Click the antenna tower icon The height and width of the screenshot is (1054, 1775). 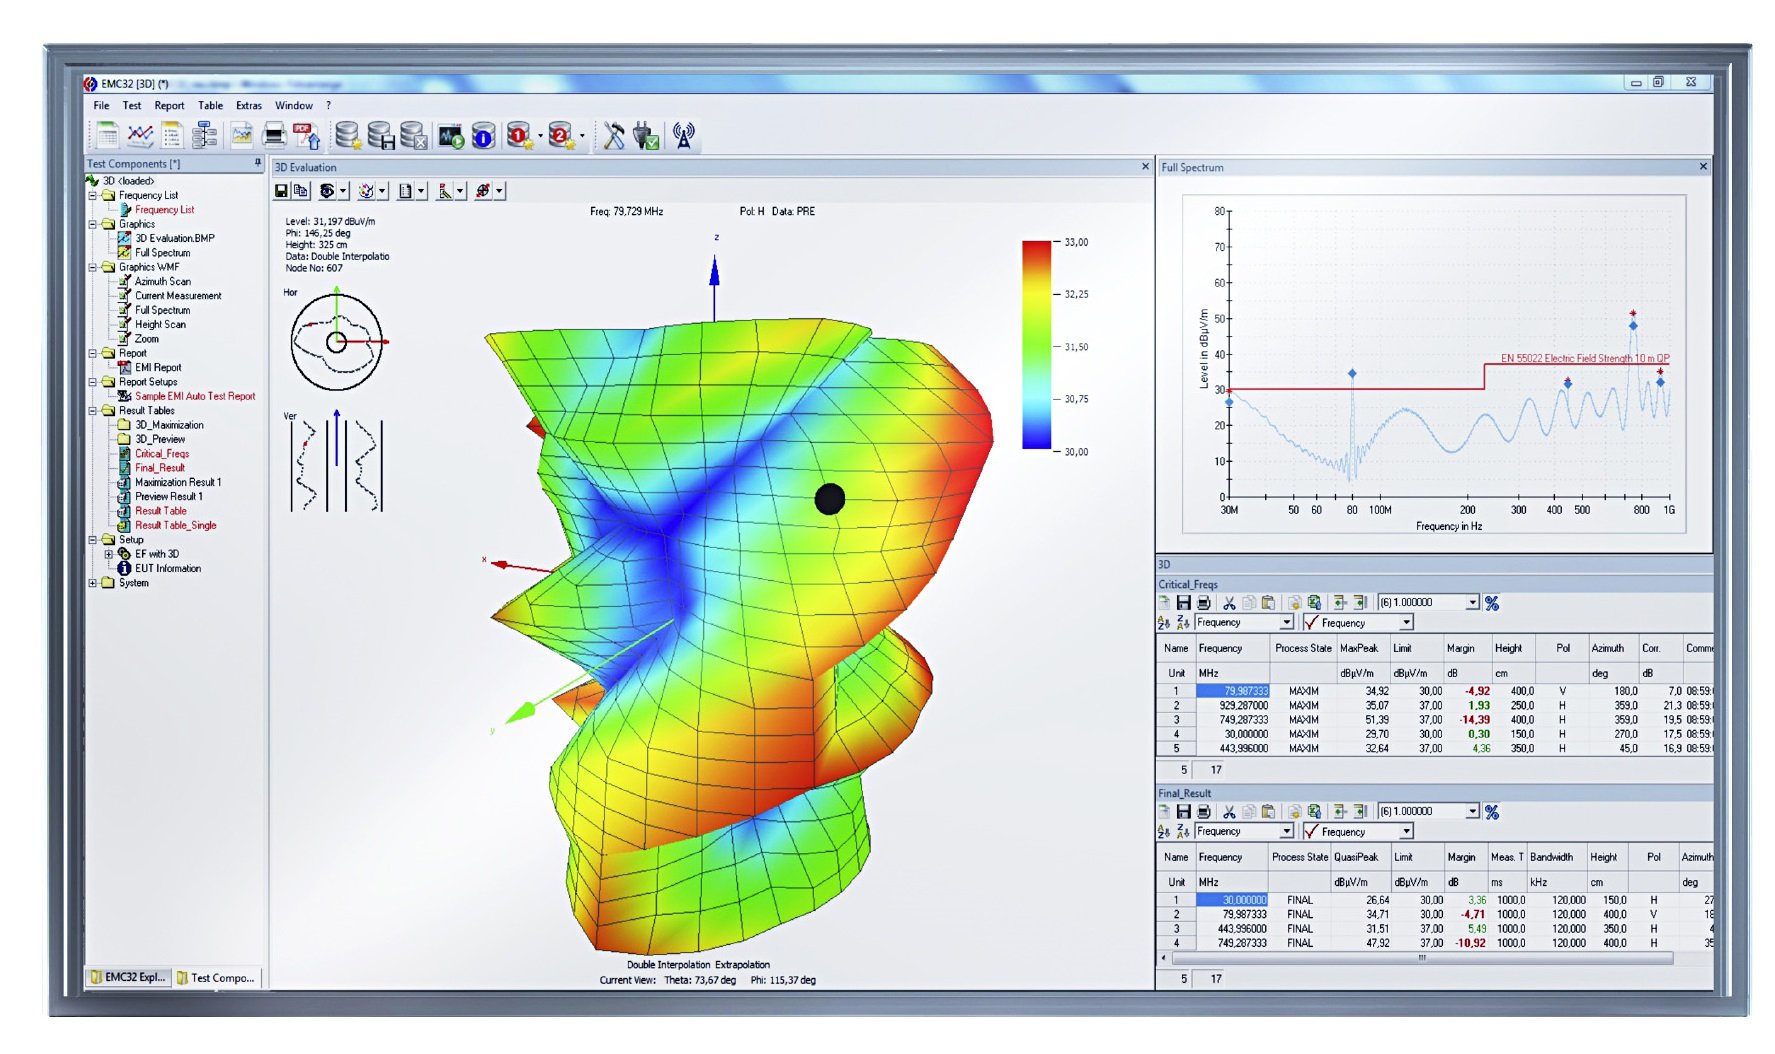click(684, 135)
